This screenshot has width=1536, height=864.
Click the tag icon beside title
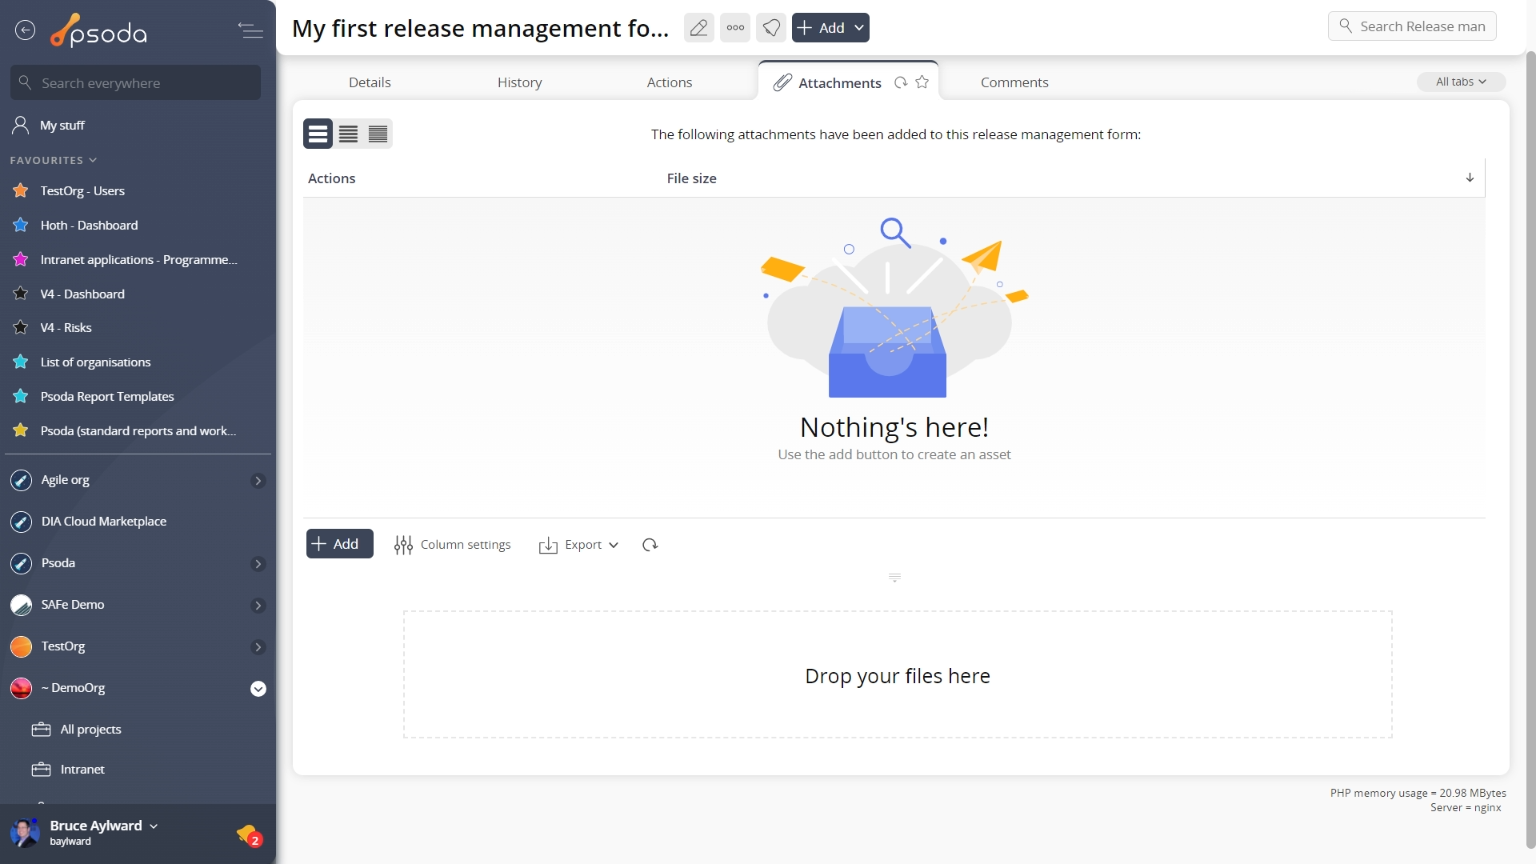point(771,28)
